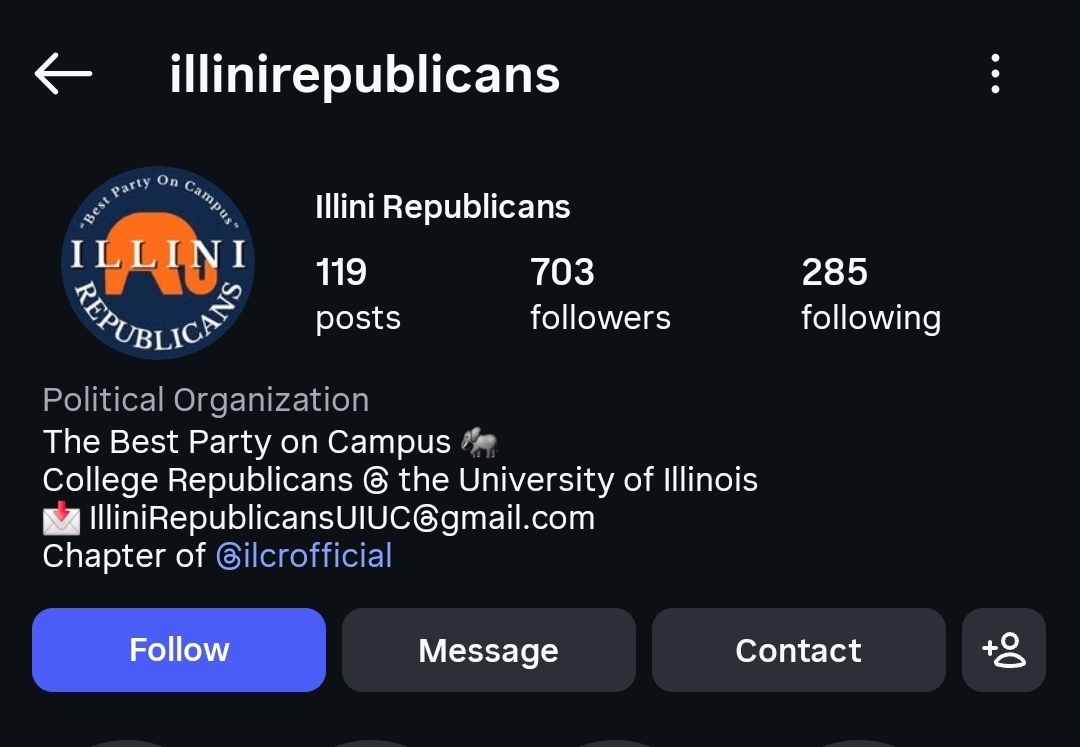Viewport: 1080px width, 747px height.
Task: Open the @ilcrofficial profile link
Action: point(304,556)
